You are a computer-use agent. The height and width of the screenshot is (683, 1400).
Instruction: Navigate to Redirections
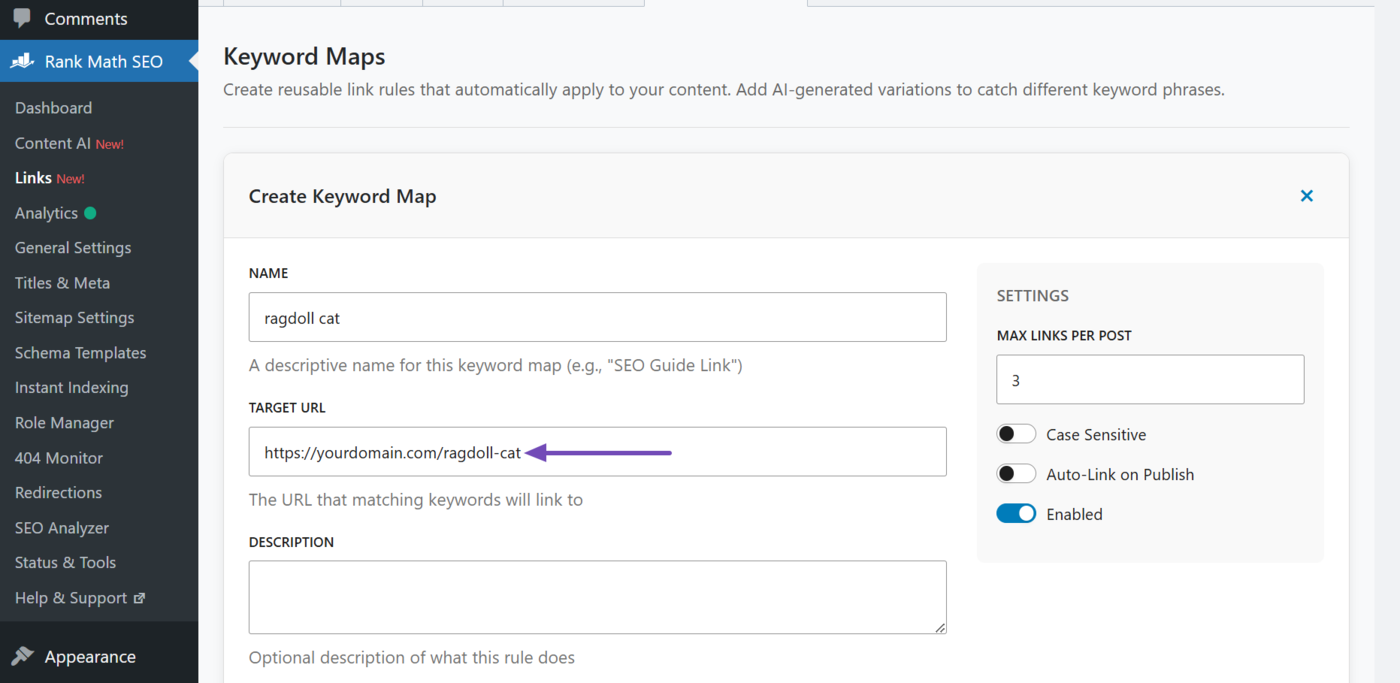click(x=58, y=492)
